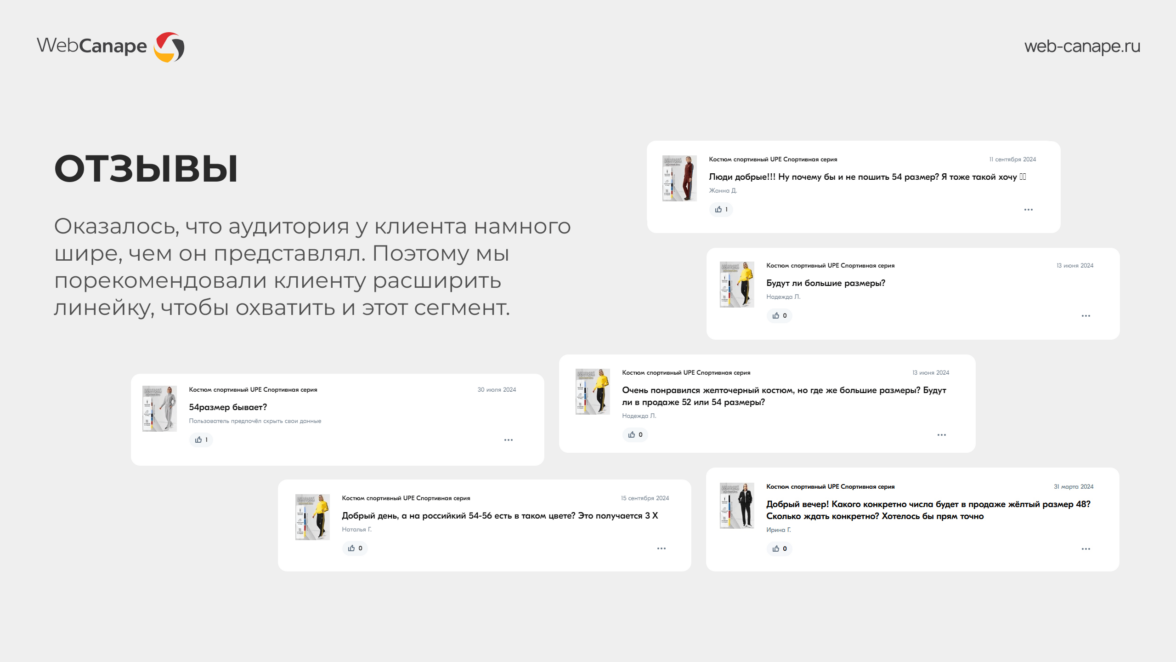This screenshot has height=662, width=1176.
Task: Open more options on "54размер бывает?" review
Action: 508,440
